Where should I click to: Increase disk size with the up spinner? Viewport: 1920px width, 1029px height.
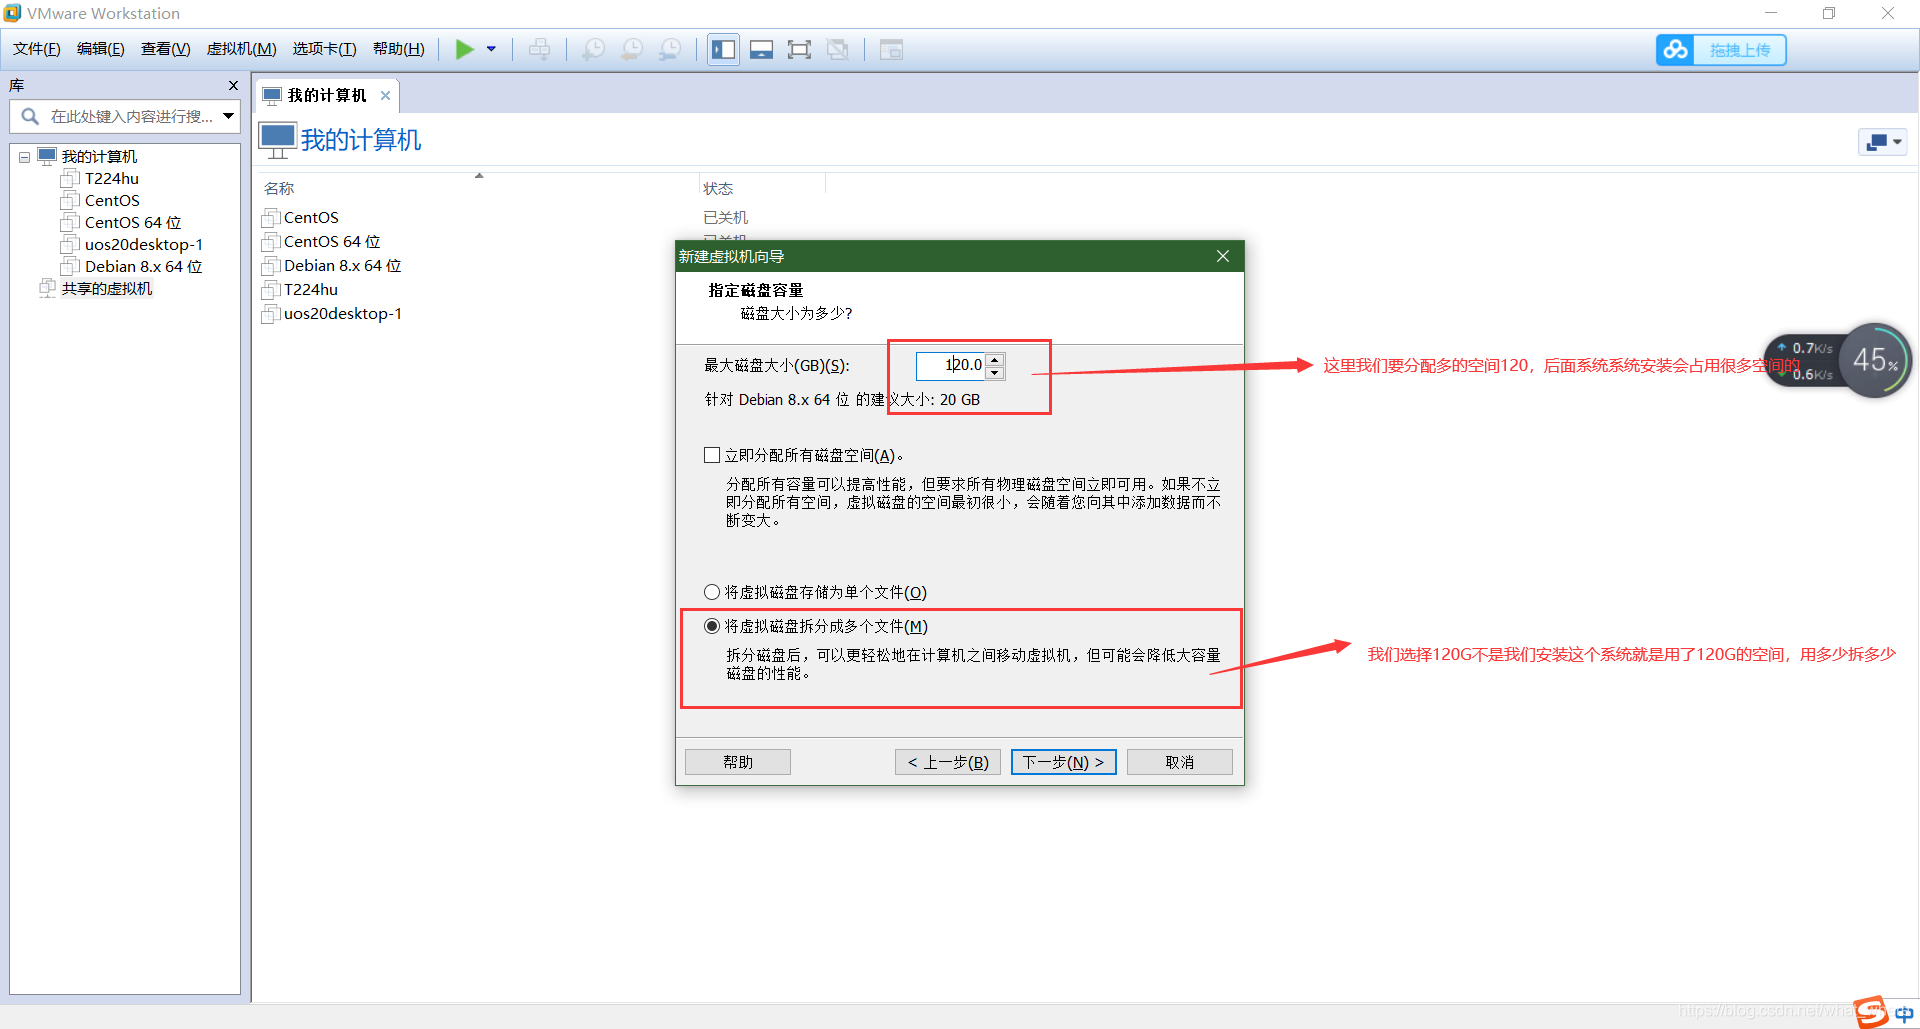tap(994, 359)
